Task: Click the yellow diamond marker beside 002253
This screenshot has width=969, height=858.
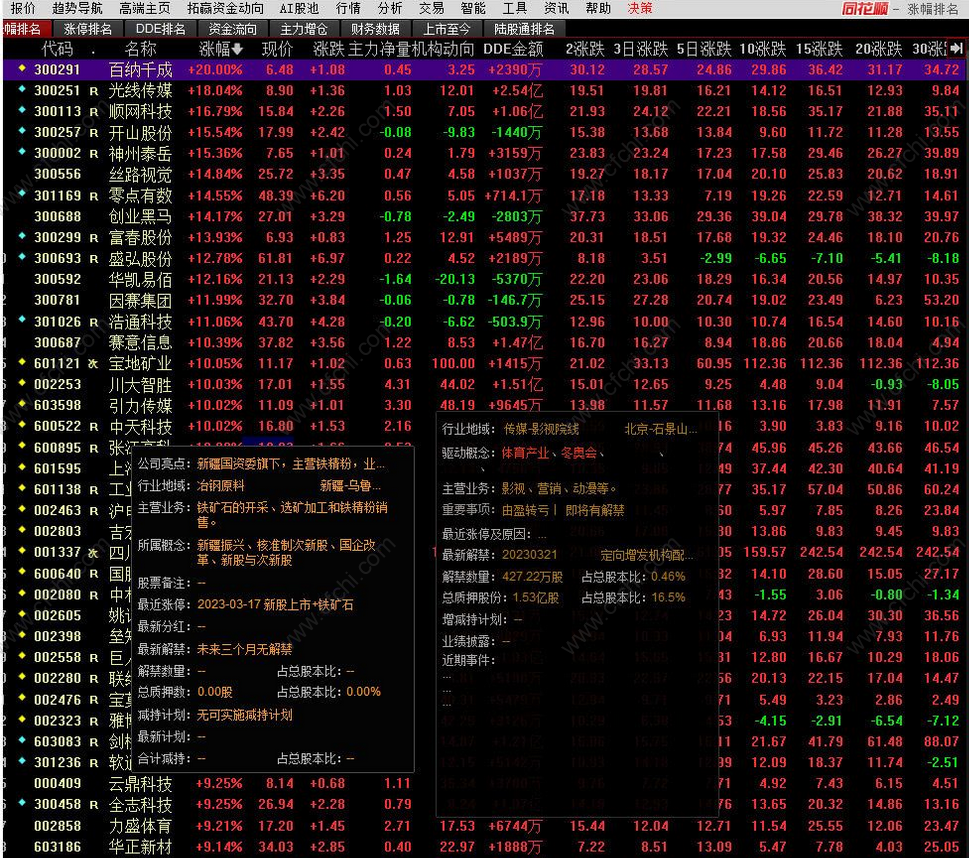Action: 22,383
